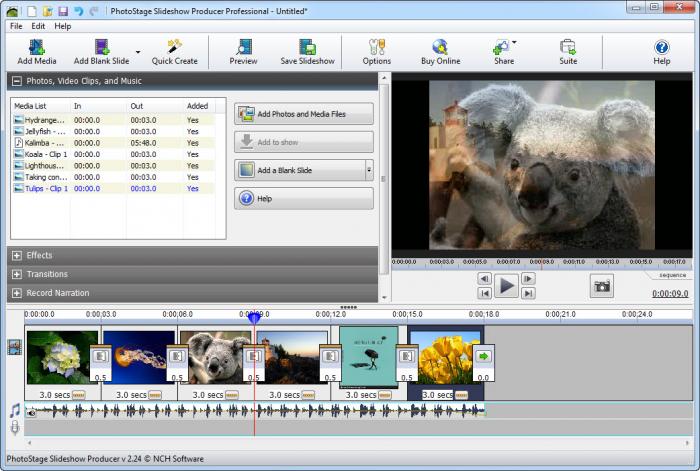Jump to end of the sequence
Viewport: 700px width, 471px height.
(x=528, y=293)
